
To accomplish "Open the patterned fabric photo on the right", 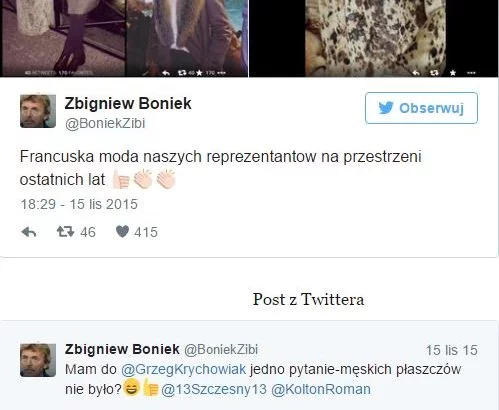I will 373,38.
